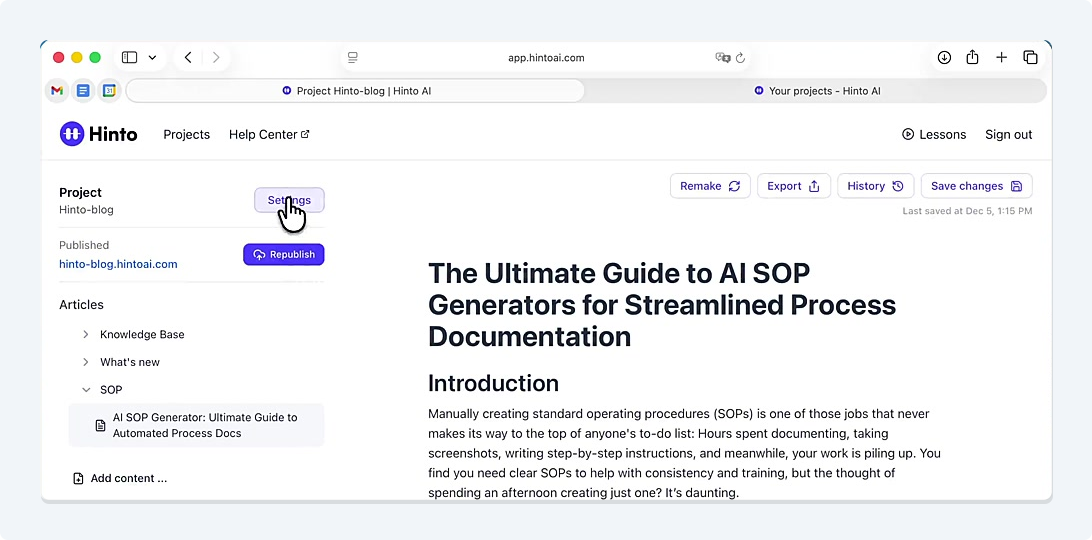
Task: Click the Safari sidebar toggle icon
Action: tap(130, 58)
